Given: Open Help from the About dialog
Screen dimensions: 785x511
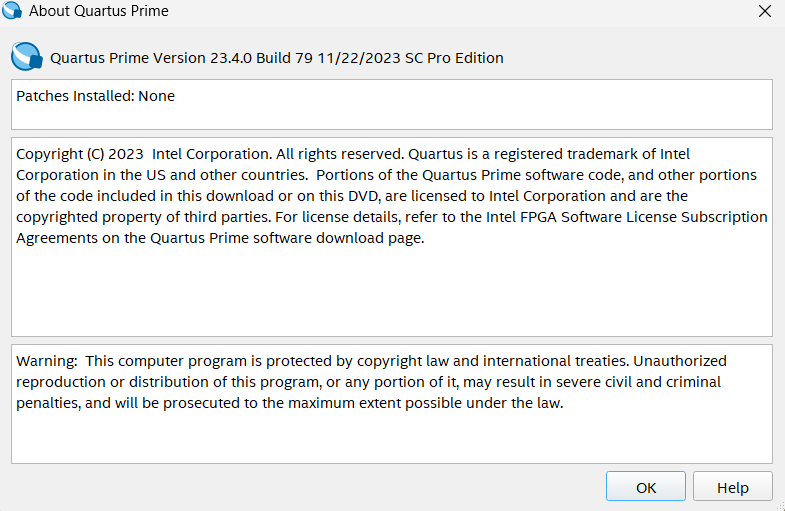Looking at the screenshot, I should click(732, 487).
